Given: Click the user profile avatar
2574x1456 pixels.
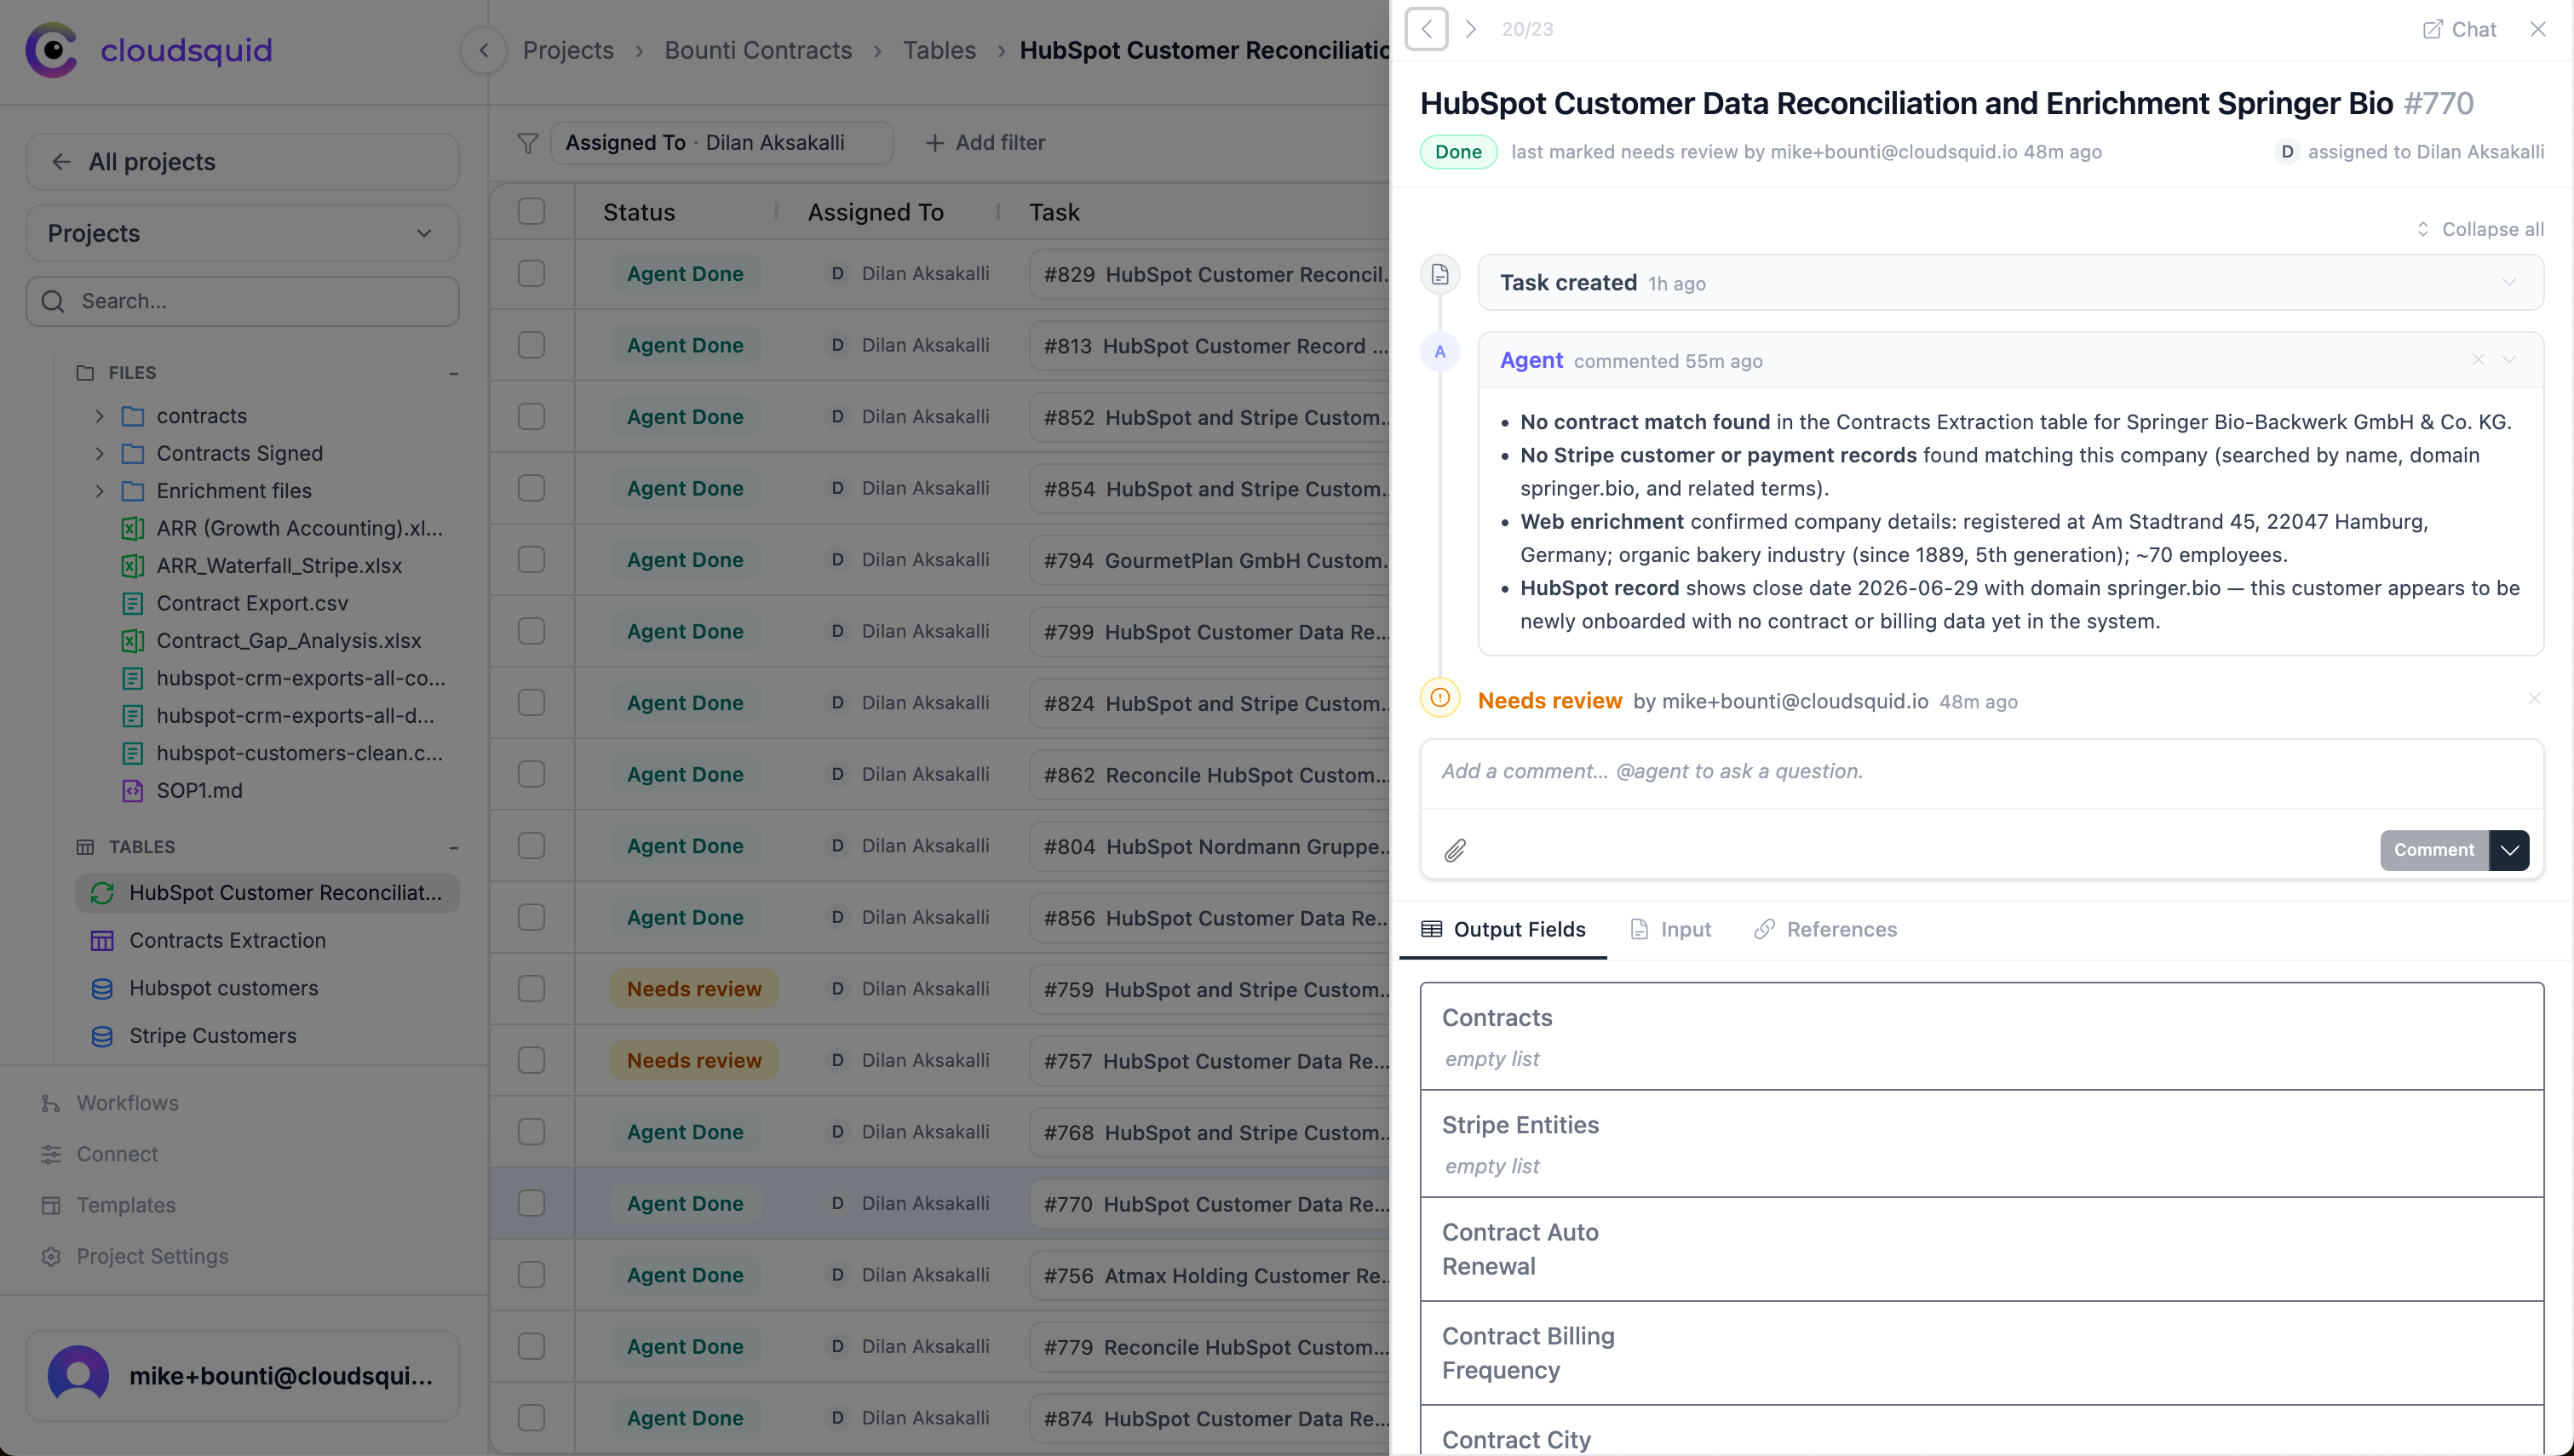Looking at the screenshot, I should coord(78,1376).
